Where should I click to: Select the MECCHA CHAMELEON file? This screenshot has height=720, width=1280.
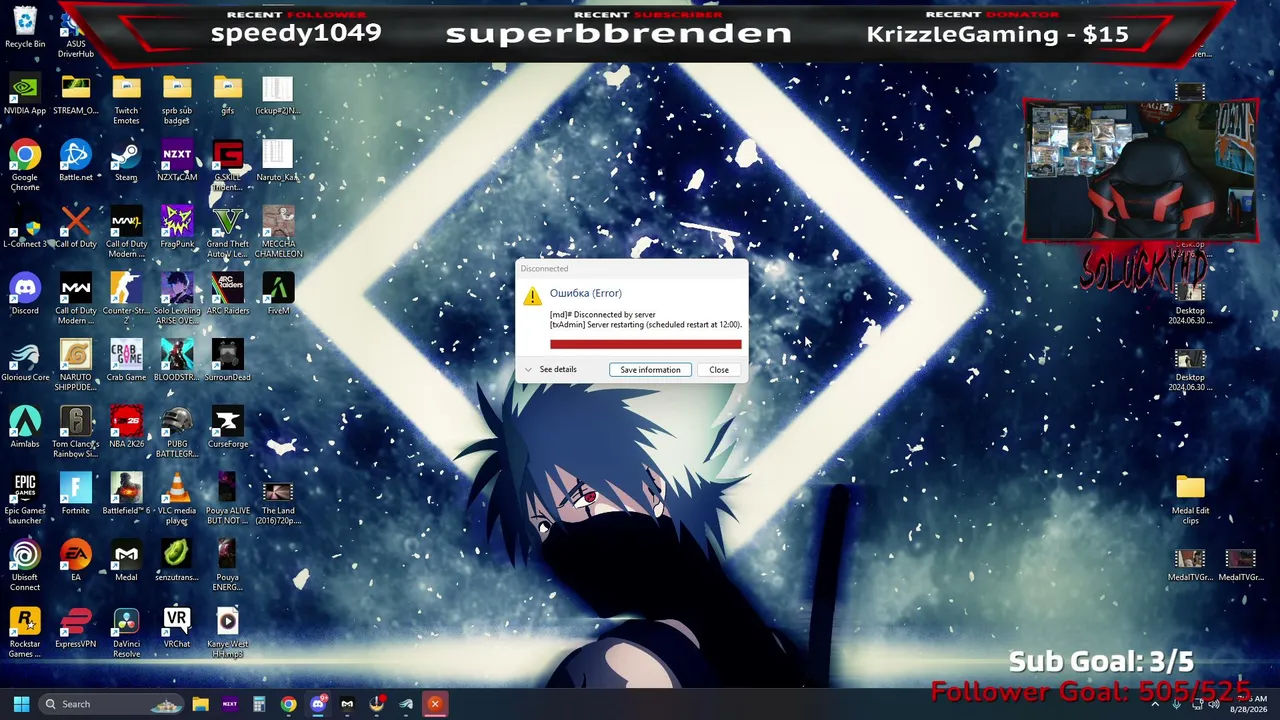pos(278,233)
